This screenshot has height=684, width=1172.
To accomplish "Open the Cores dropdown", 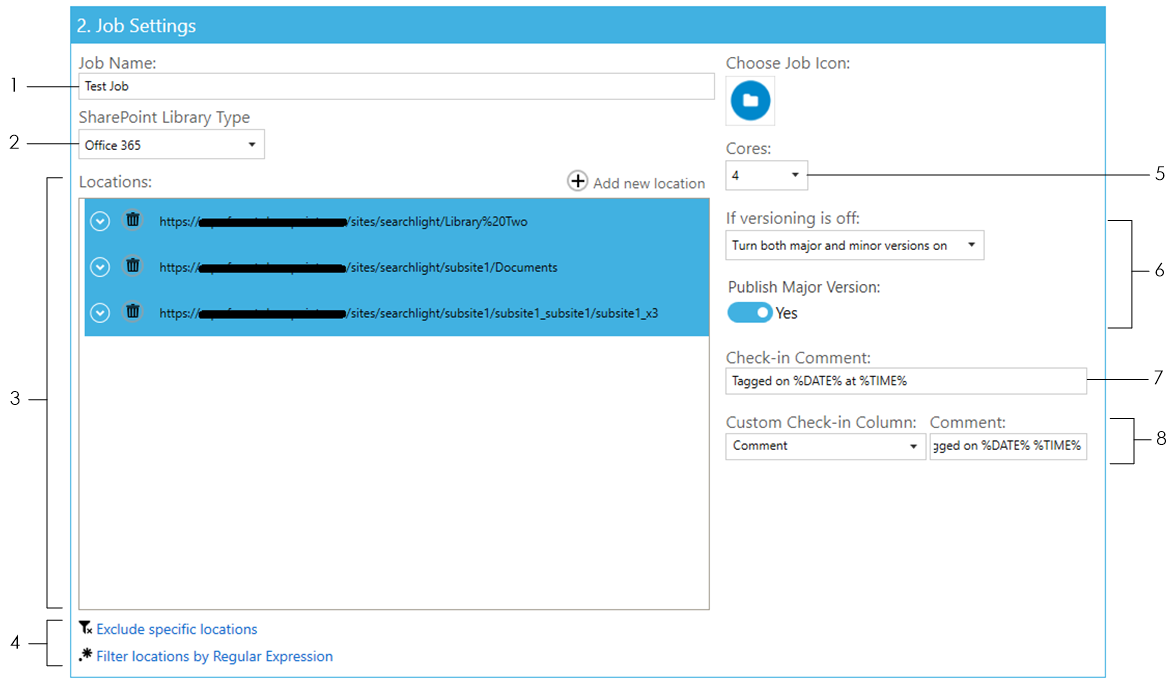I will pyautogui.click(x=766, y=175).
